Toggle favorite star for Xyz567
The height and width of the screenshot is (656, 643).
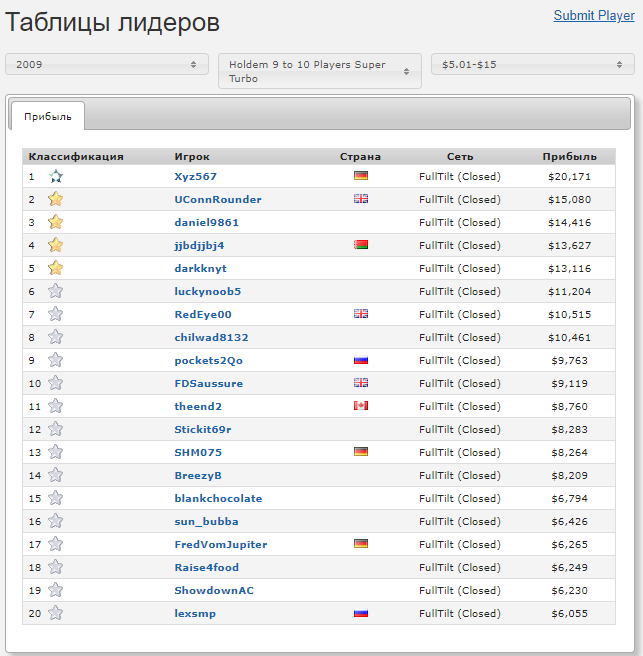point(56,177)
